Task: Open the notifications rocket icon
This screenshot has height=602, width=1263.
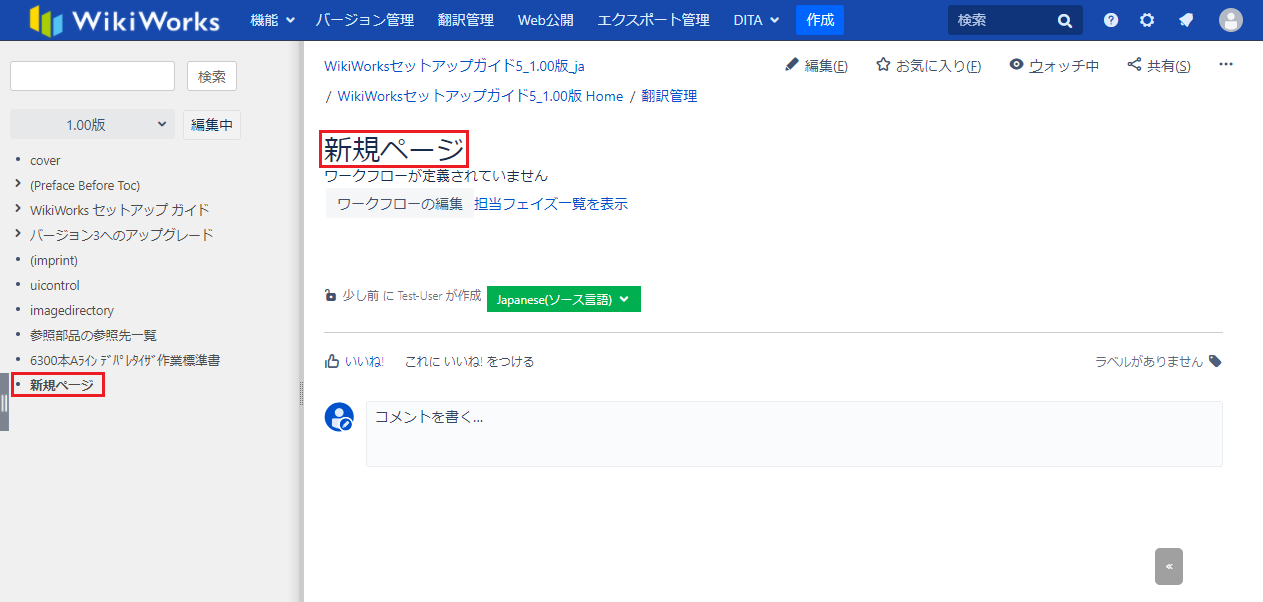Action: point(1186,20)
